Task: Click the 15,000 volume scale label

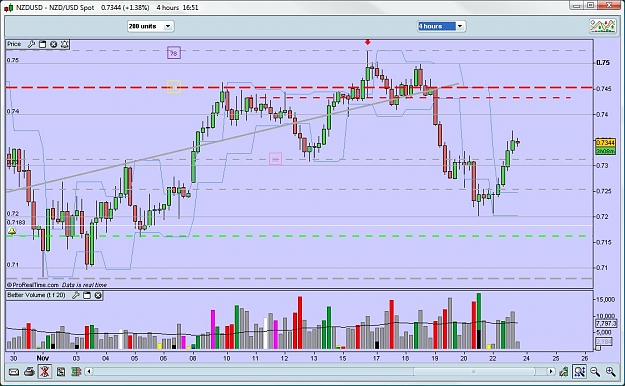Action: 606,299
